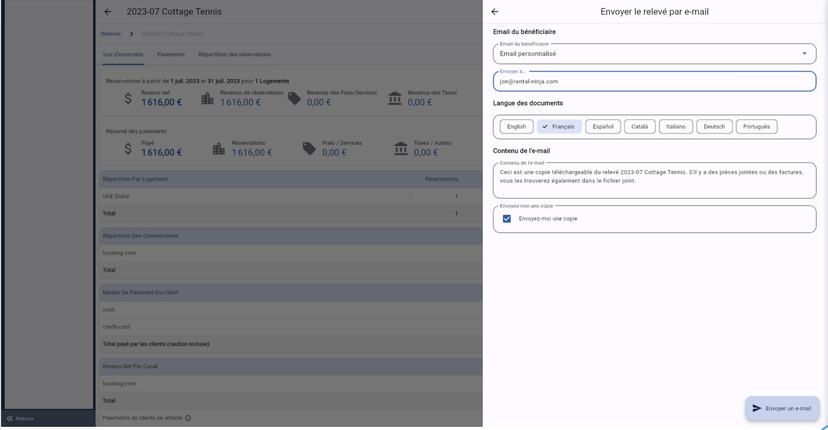The height and width of the screenshot is (430, 828).
Task: Click the dollar icon beside Revenu net
Action: tap(128, 98)
